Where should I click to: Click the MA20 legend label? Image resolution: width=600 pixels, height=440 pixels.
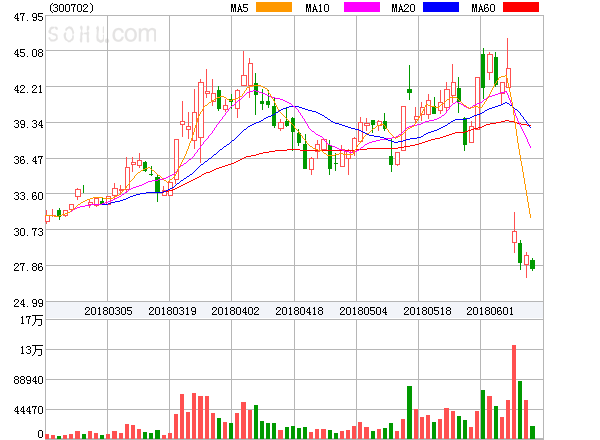[403, 8]
